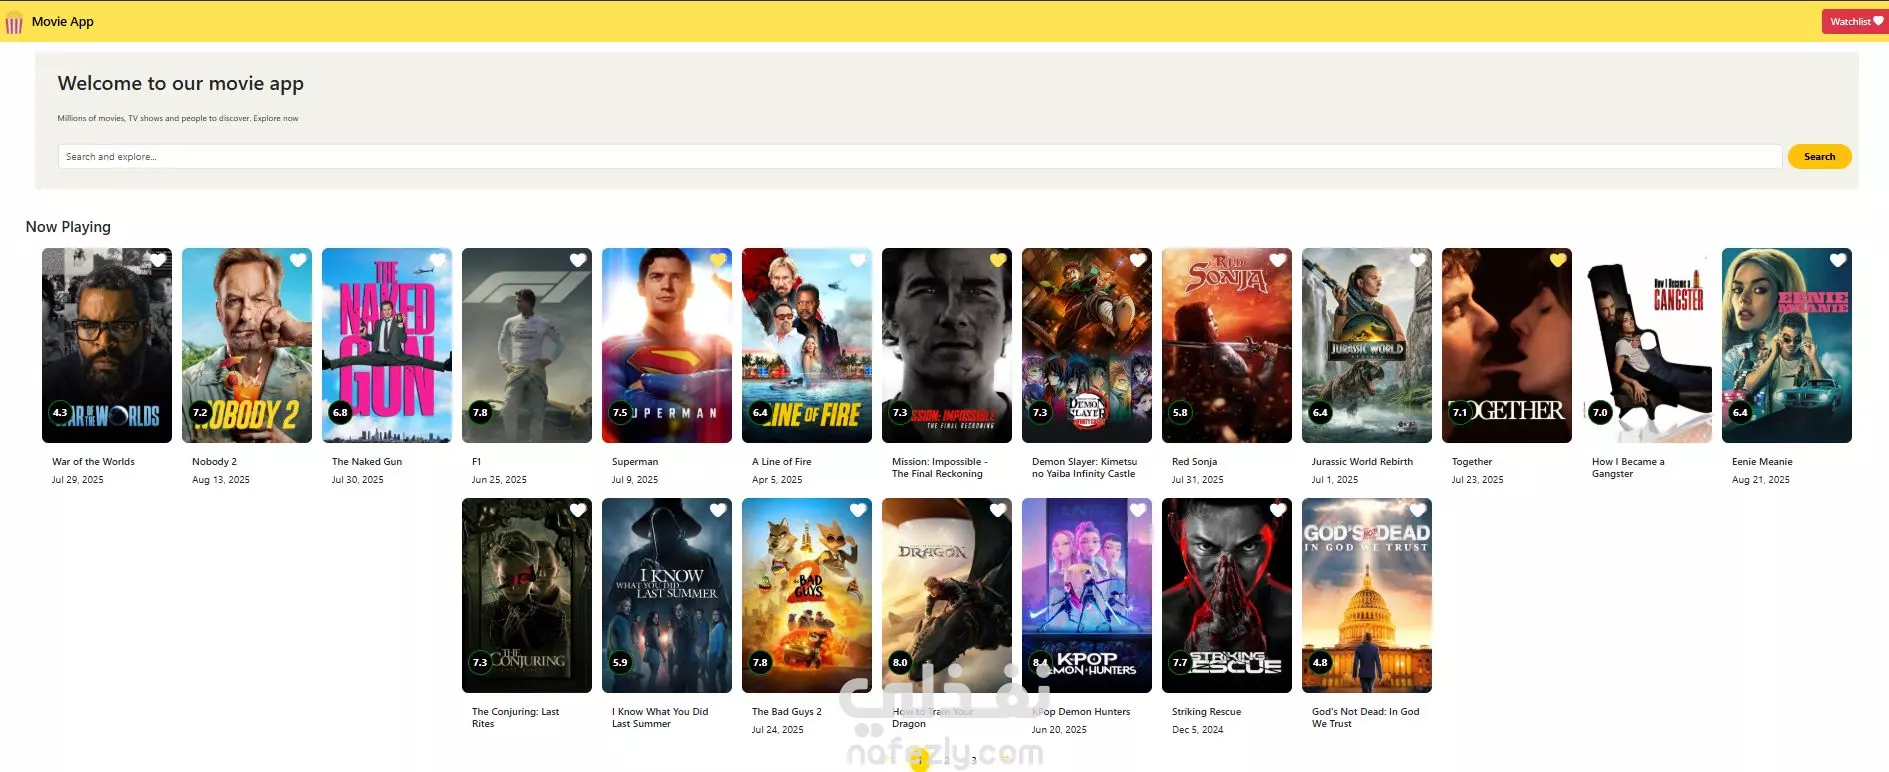Open the How I Became a Gangster poster
Viewport: 1889px width, 772px height.
coord(1647,346)
